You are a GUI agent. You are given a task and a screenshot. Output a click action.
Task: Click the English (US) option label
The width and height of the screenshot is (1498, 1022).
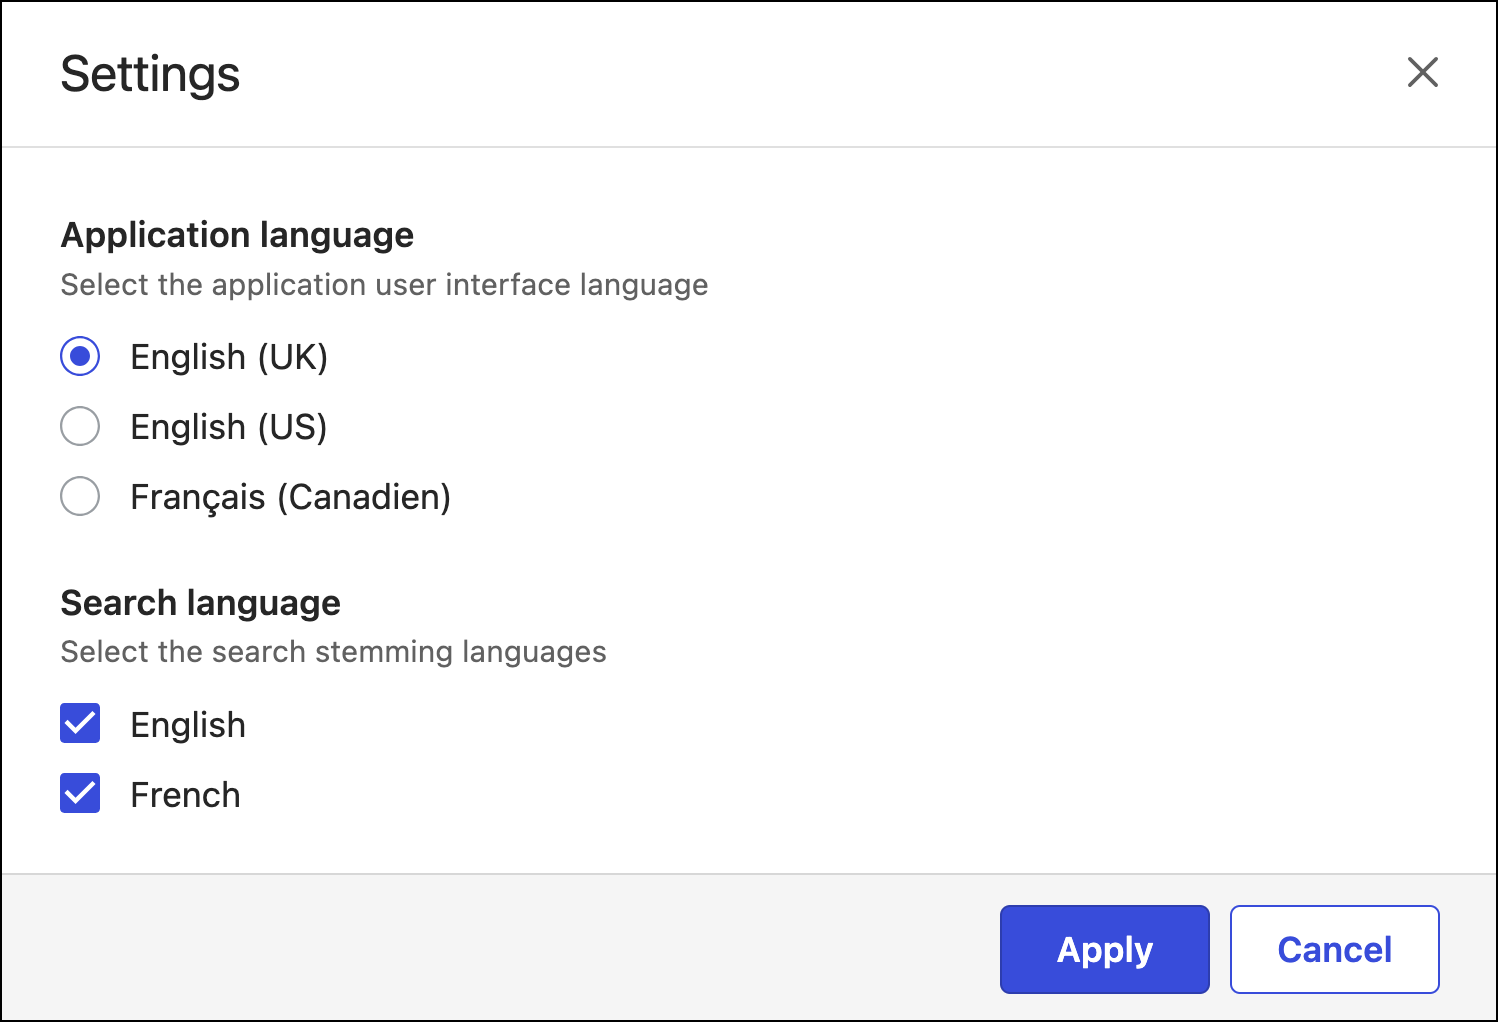[x=228, y=426]
